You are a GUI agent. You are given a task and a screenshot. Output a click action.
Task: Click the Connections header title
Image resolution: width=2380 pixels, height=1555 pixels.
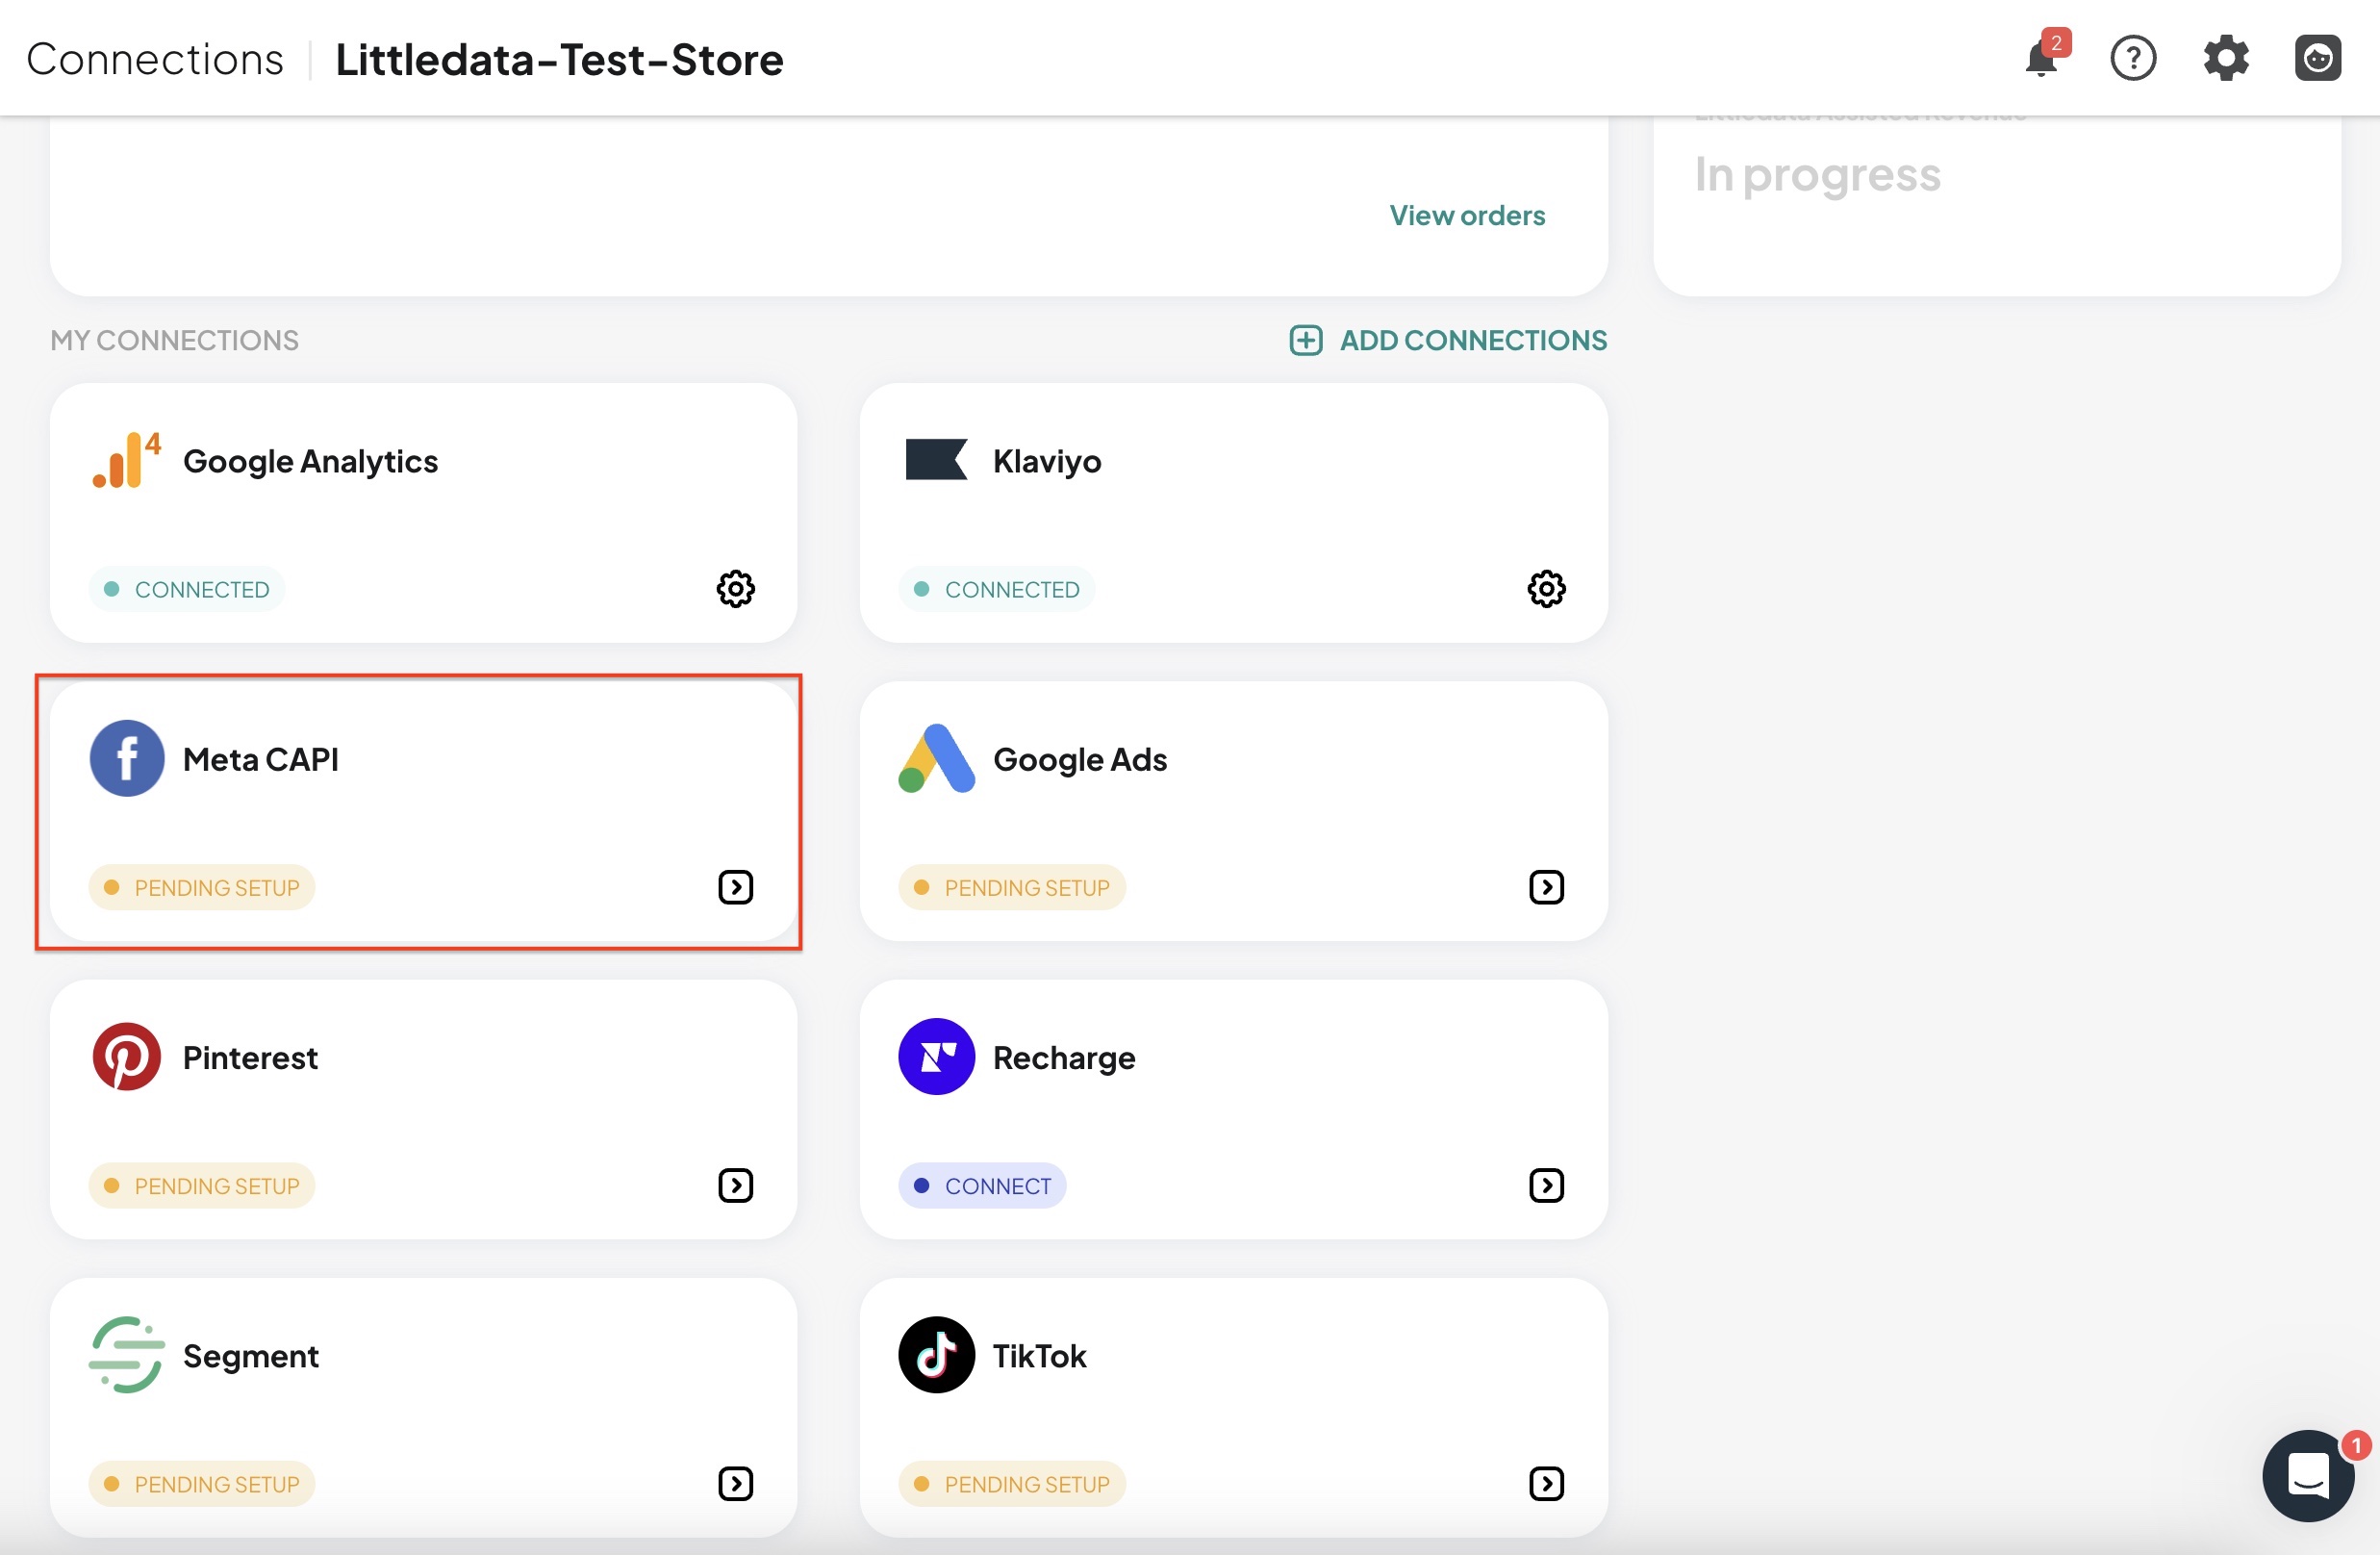click(x=155, y=59)
